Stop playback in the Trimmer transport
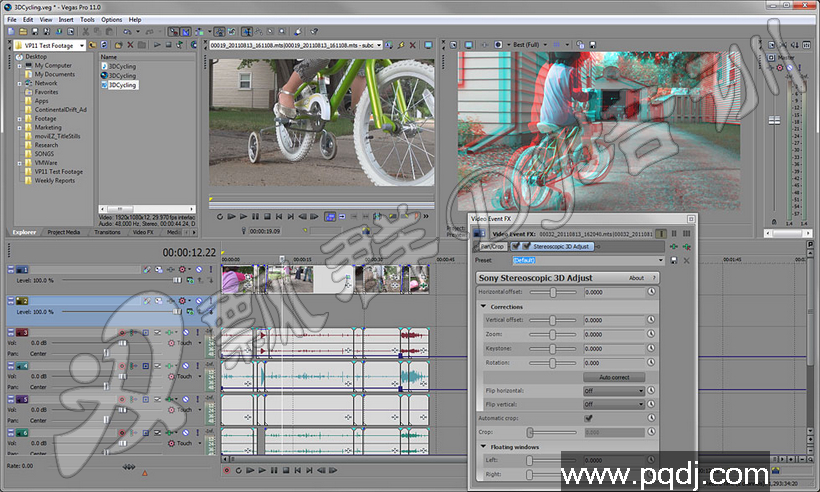Screen dimensions: 820x492 pos(267,216)
